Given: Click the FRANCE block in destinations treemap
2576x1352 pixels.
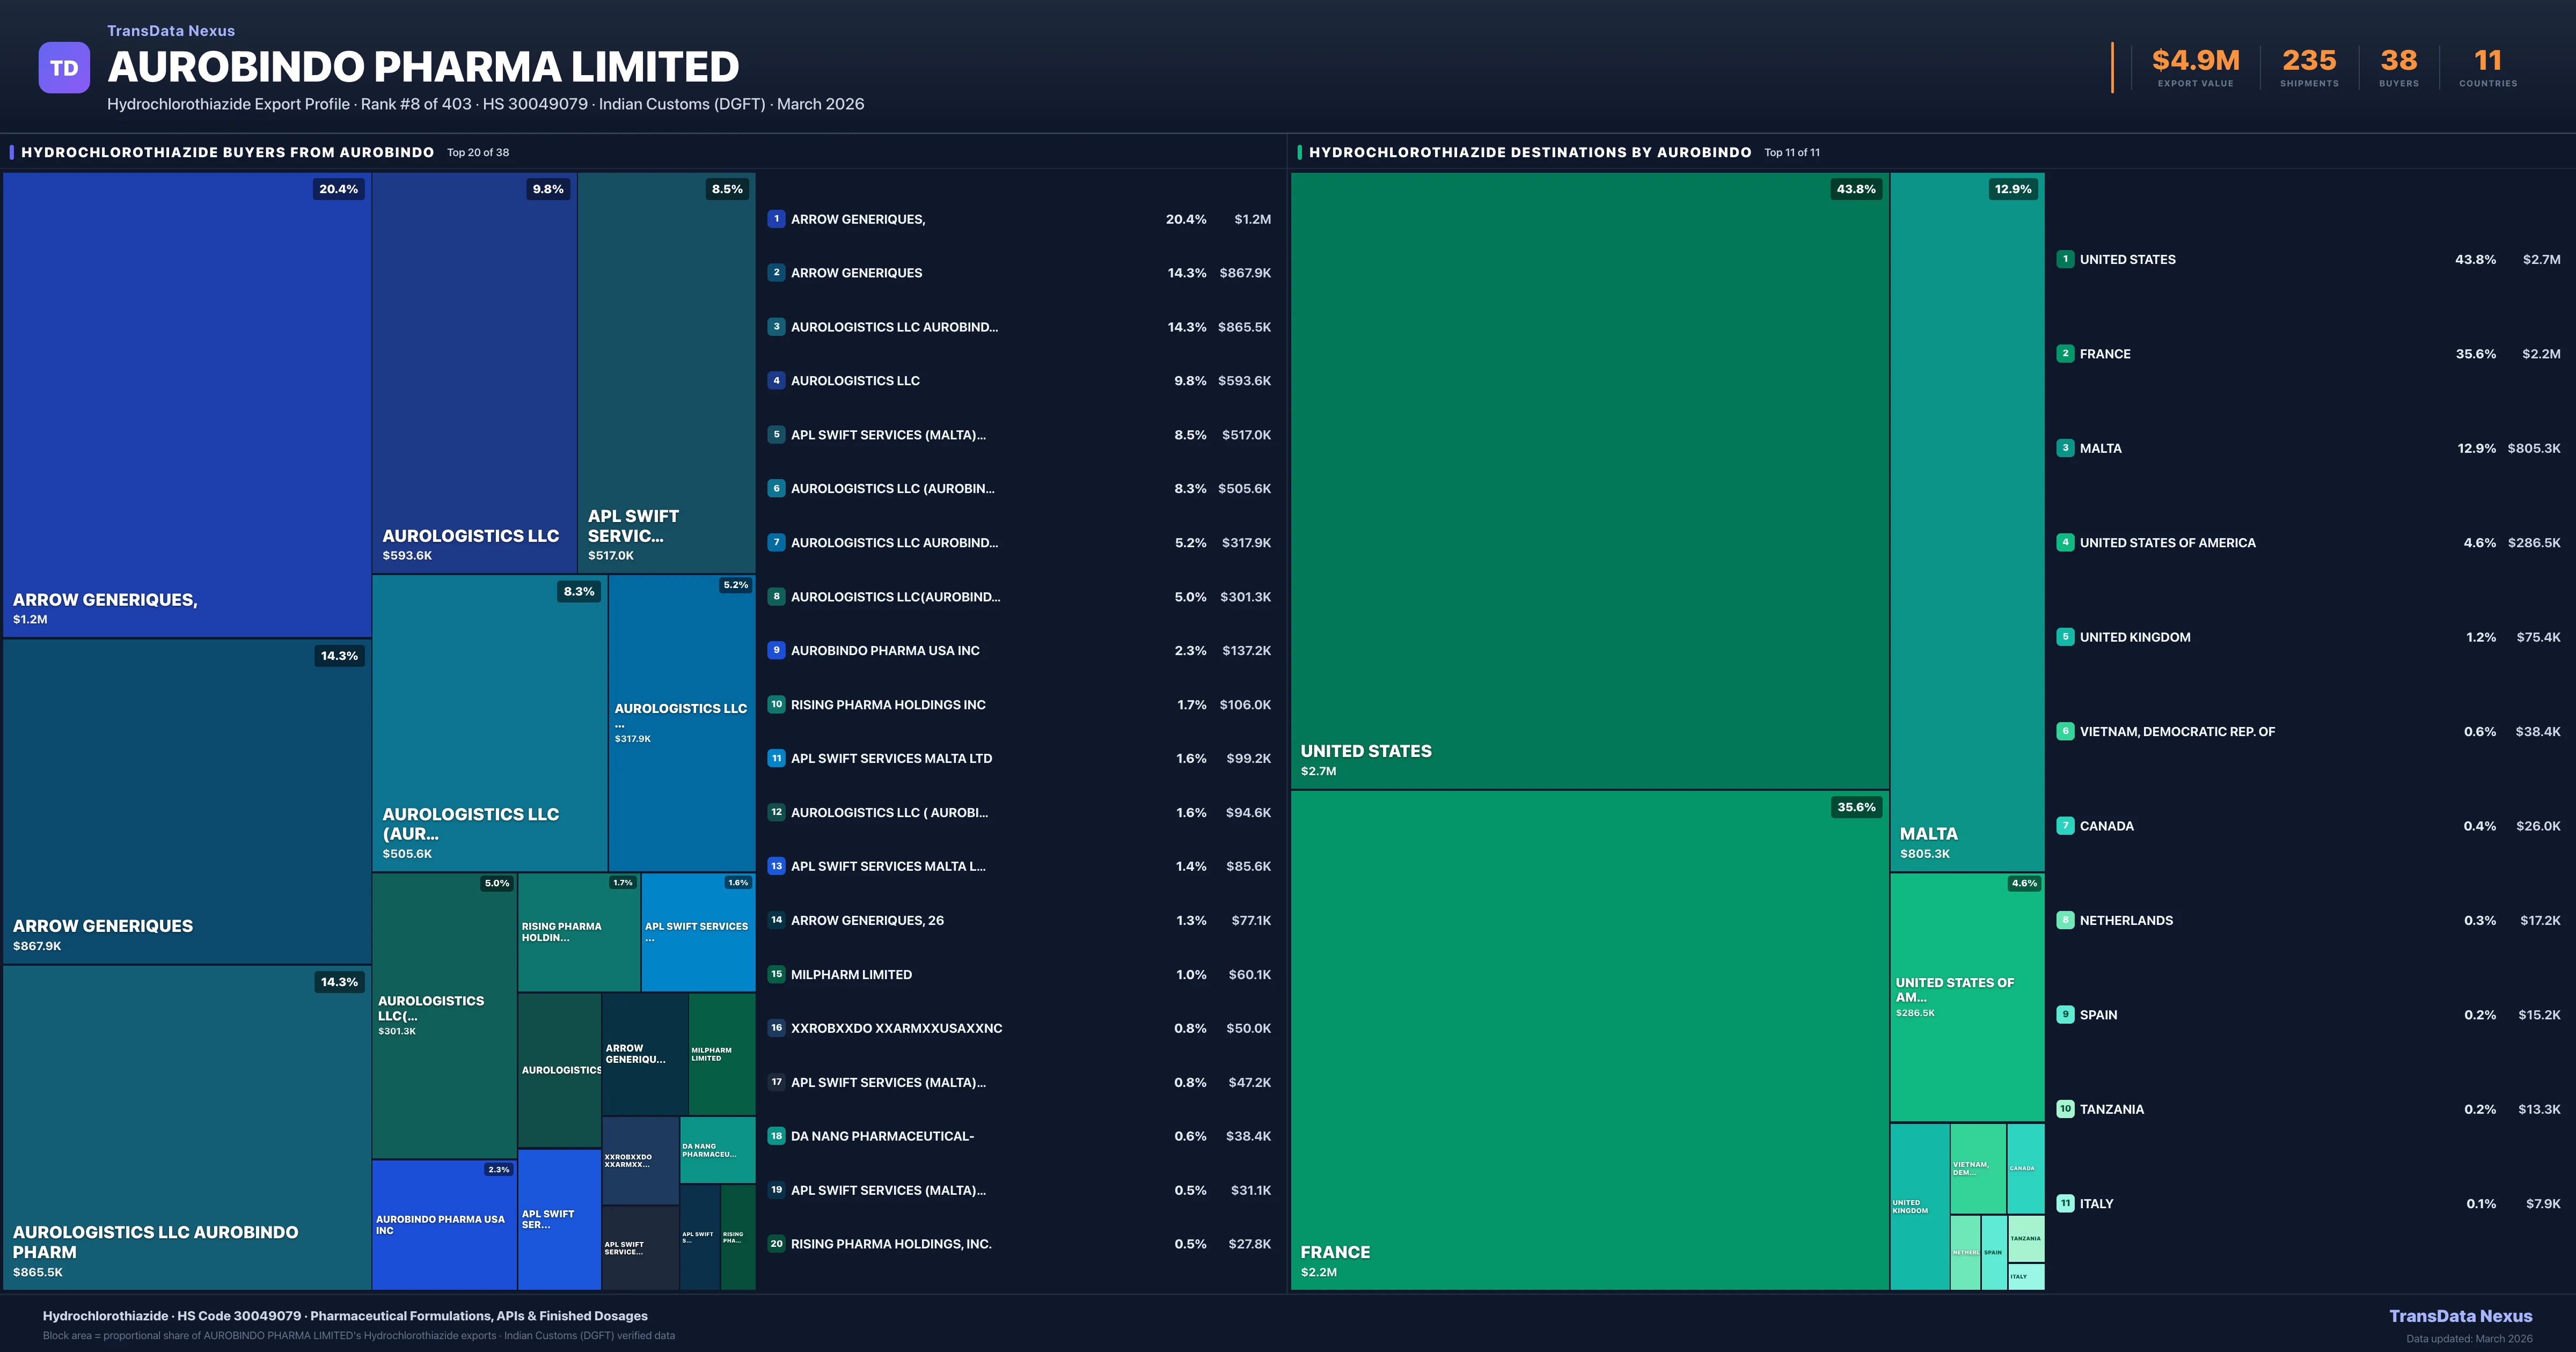Looking at the screenshot, I should tap(1588, 1040).
